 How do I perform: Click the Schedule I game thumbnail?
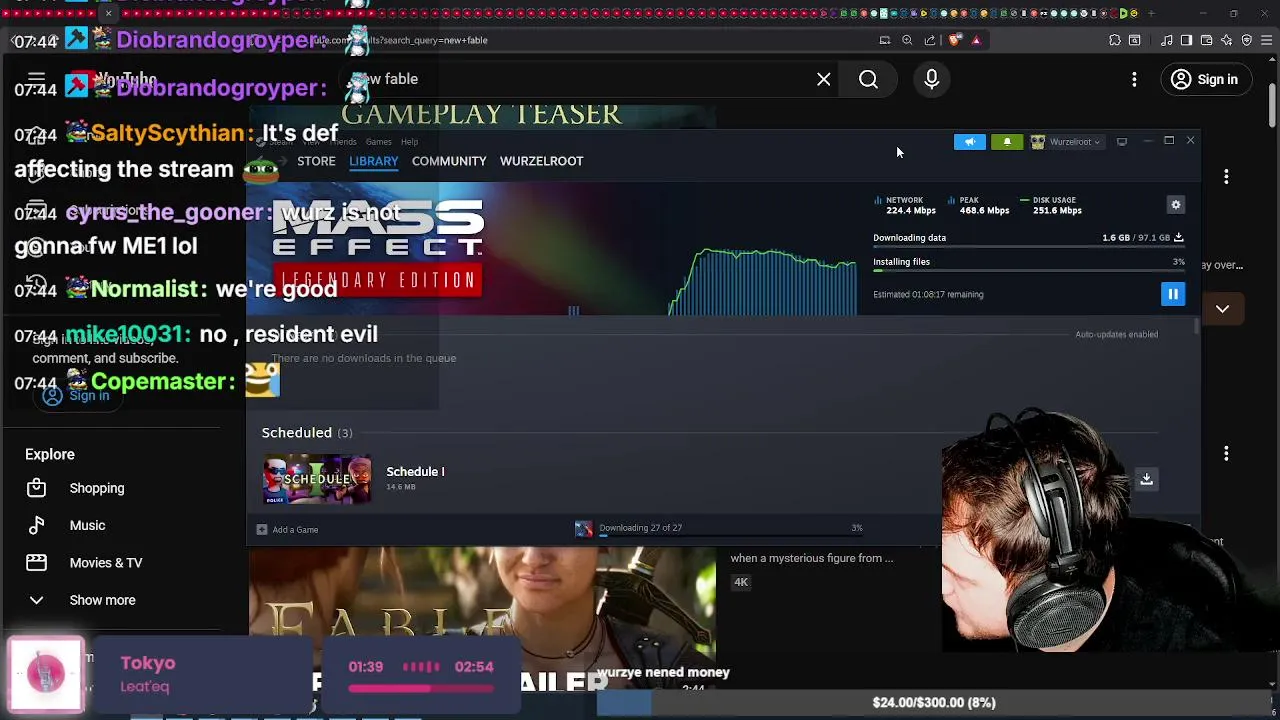click(317, 479)
